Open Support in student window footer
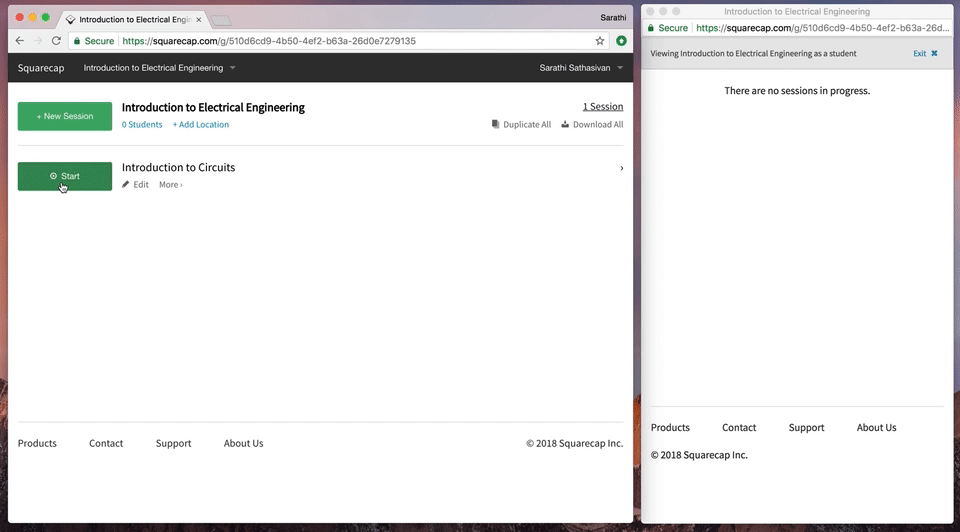The image size is (960, 532). point(806,427)
